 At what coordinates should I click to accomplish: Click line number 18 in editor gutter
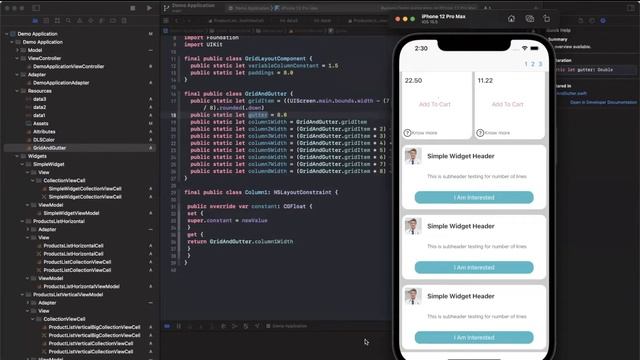(x=173, y=115)
